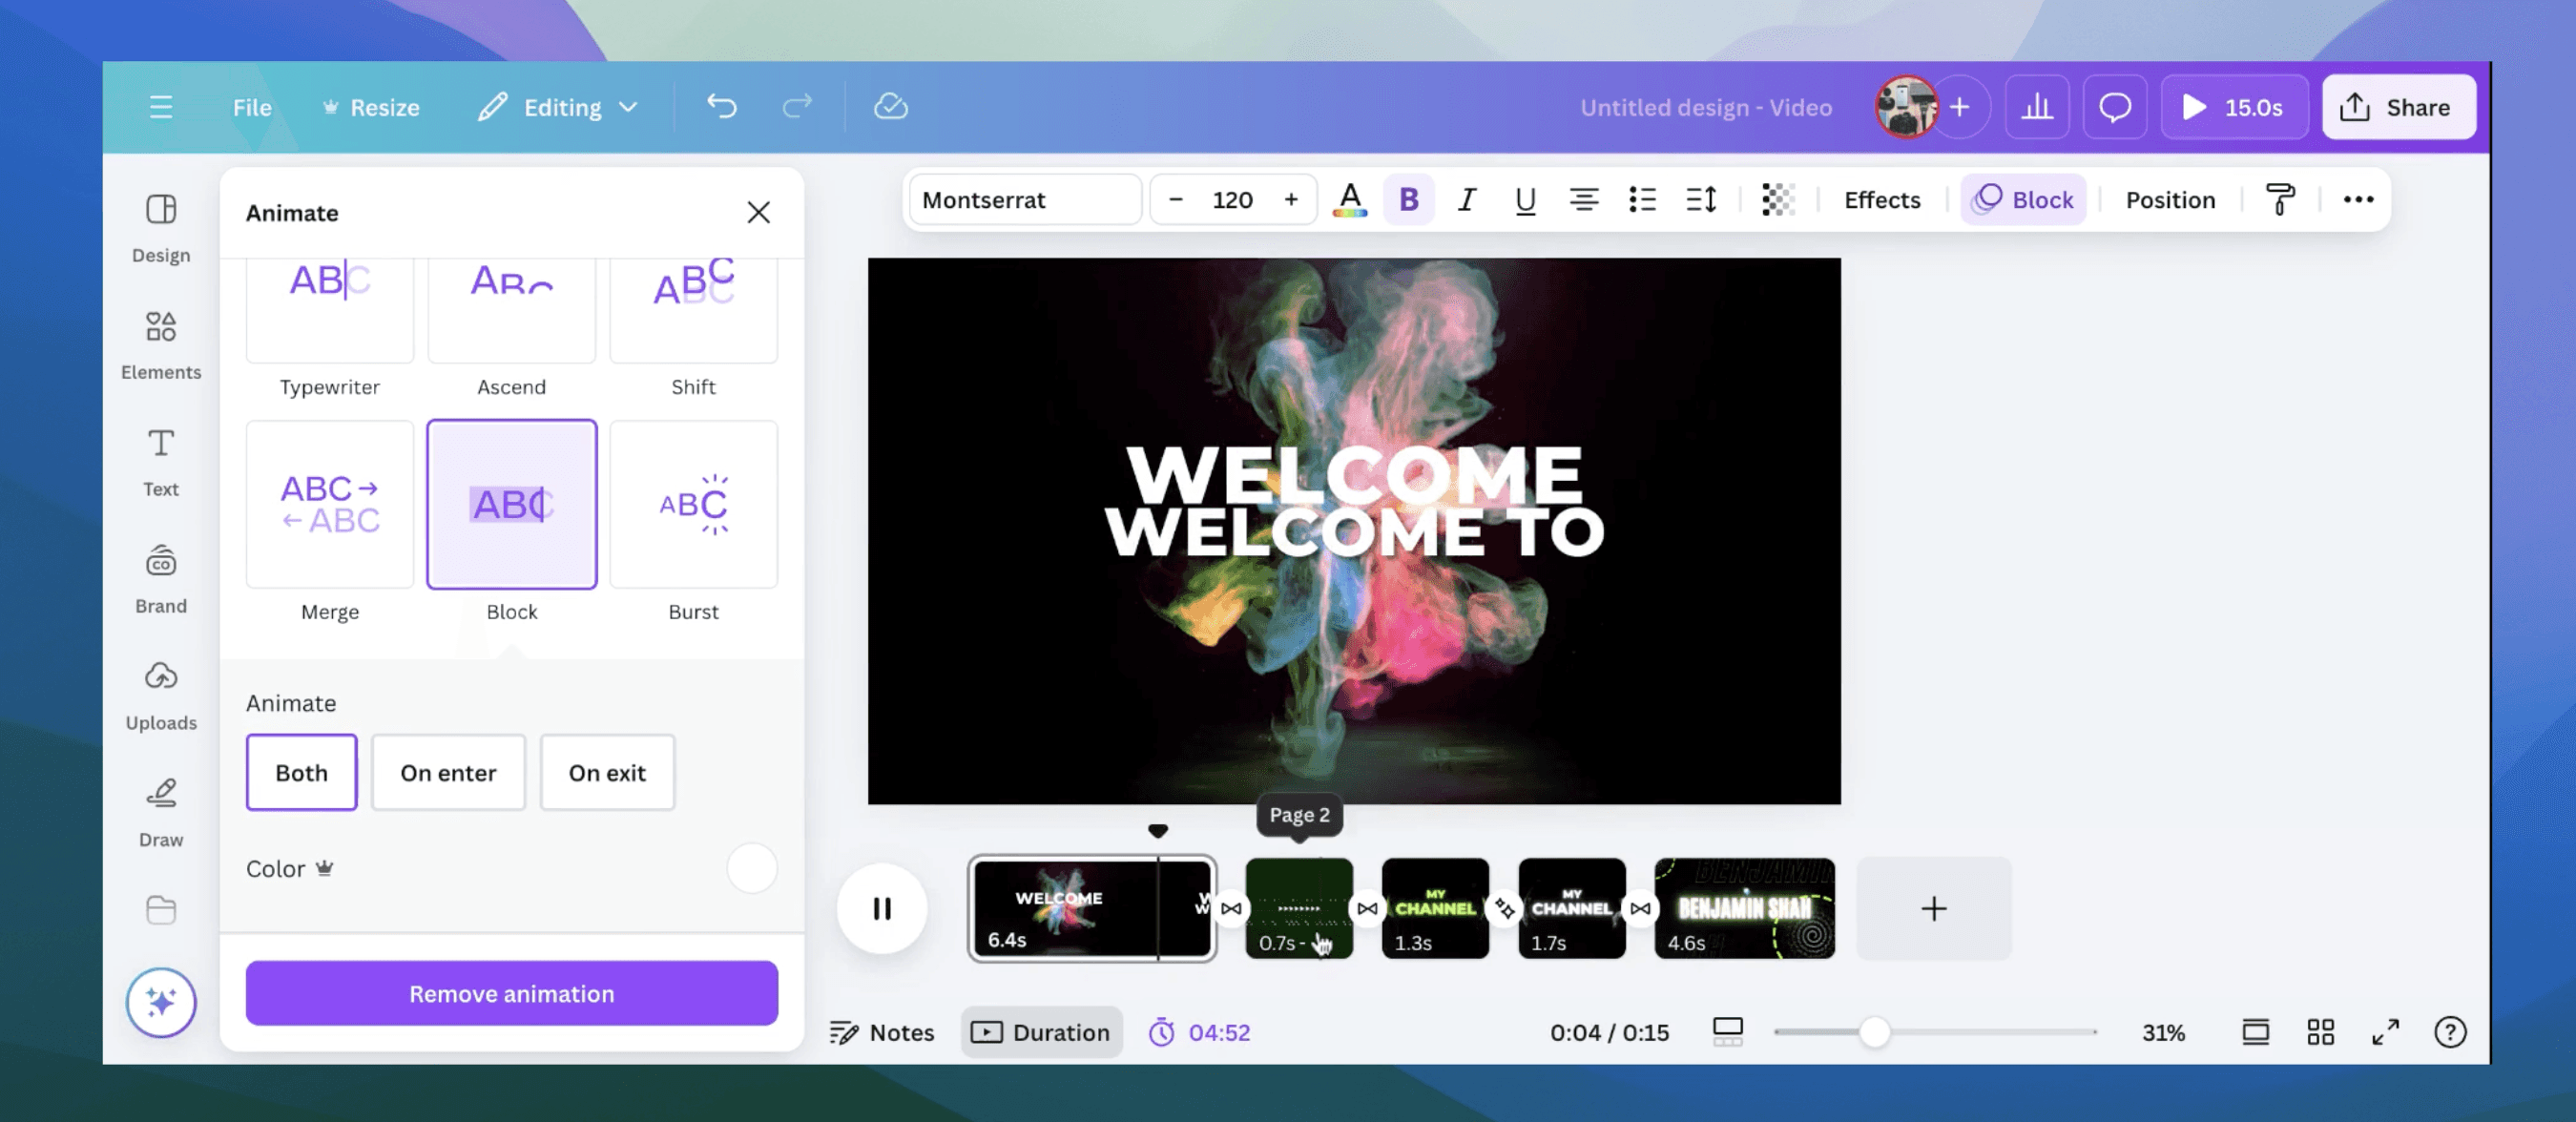Open the Elements sidebar panel
Viewport: 2576px width, 1122px height.
(x=161, y=345)
